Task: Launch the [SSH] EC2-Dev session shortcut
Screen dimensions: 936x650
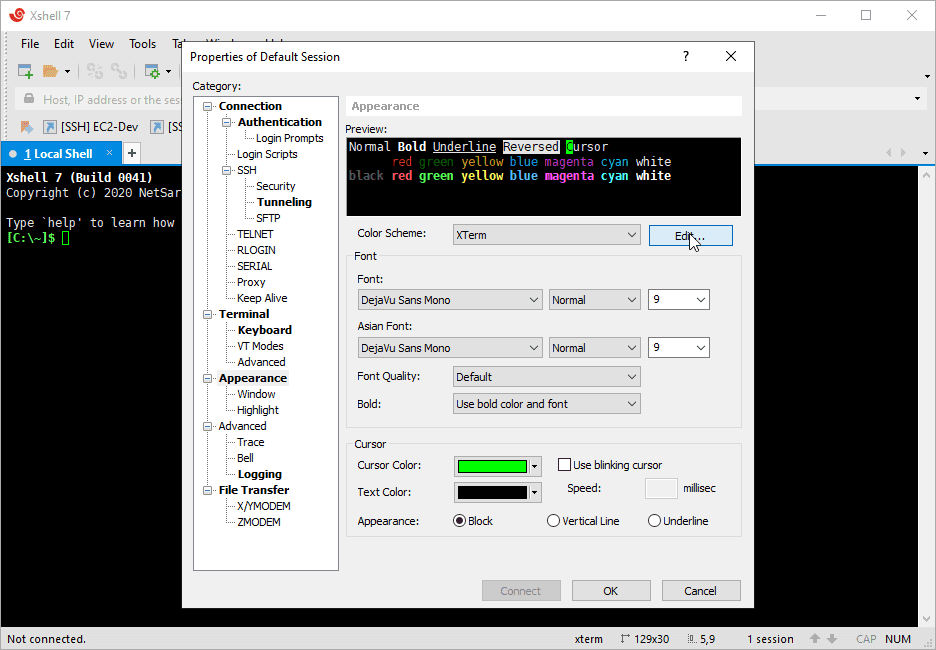Action: point(91,127)
